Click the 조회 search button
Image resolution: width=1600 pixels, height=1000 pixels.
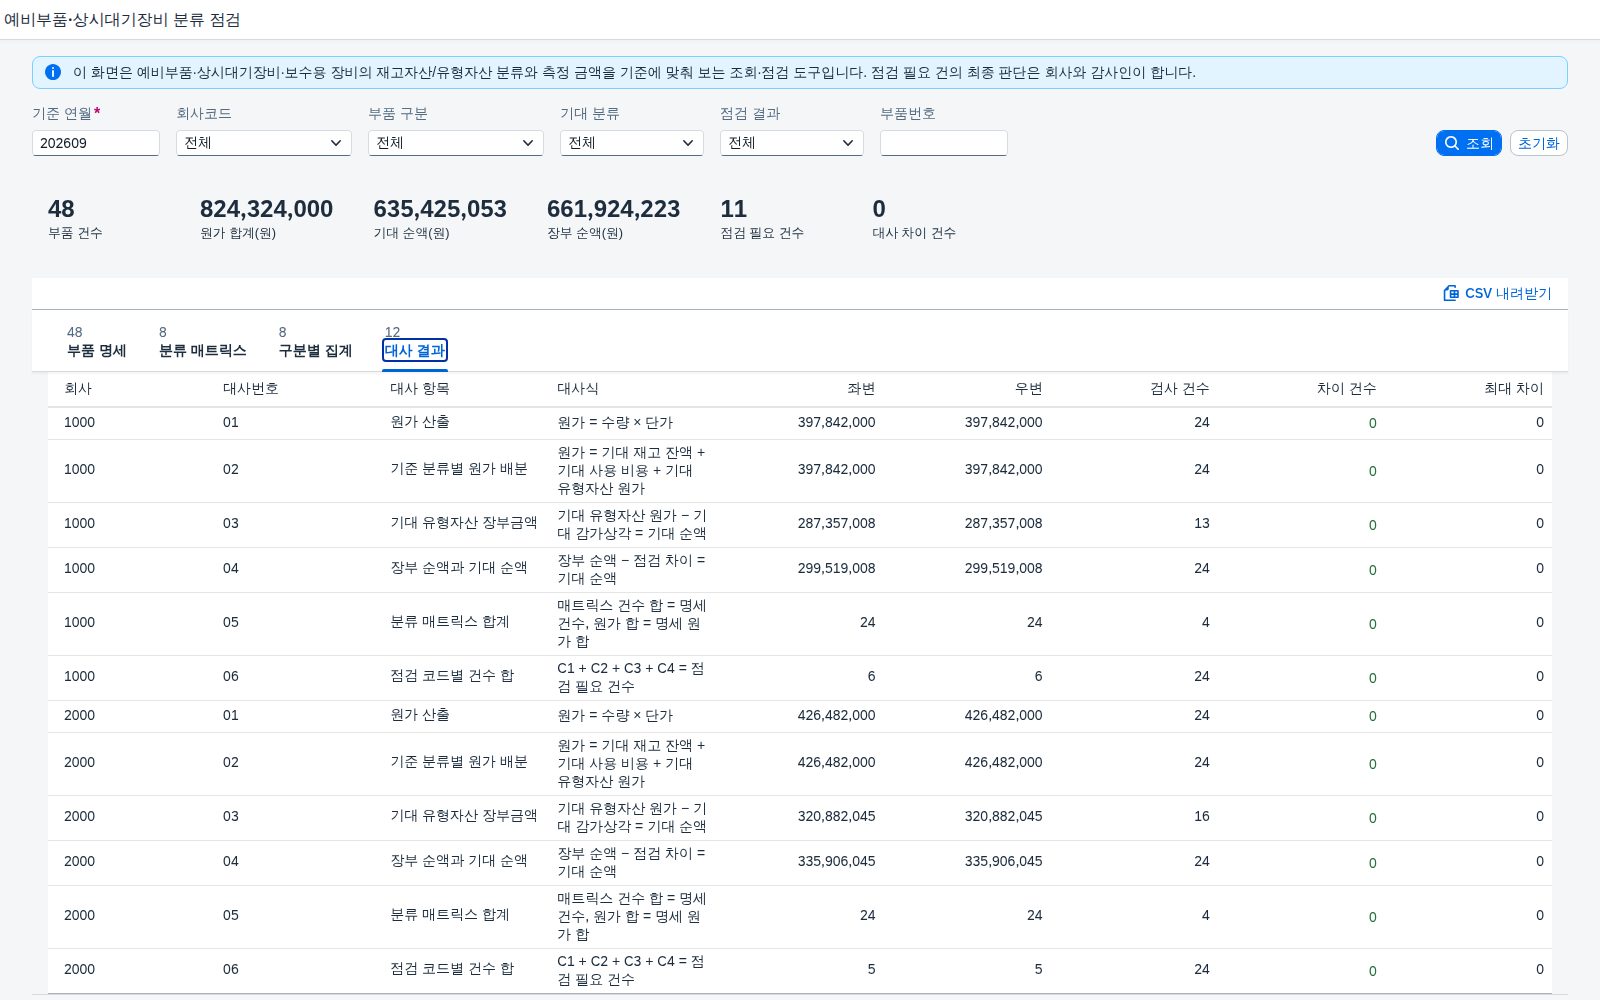point(1468,143)
